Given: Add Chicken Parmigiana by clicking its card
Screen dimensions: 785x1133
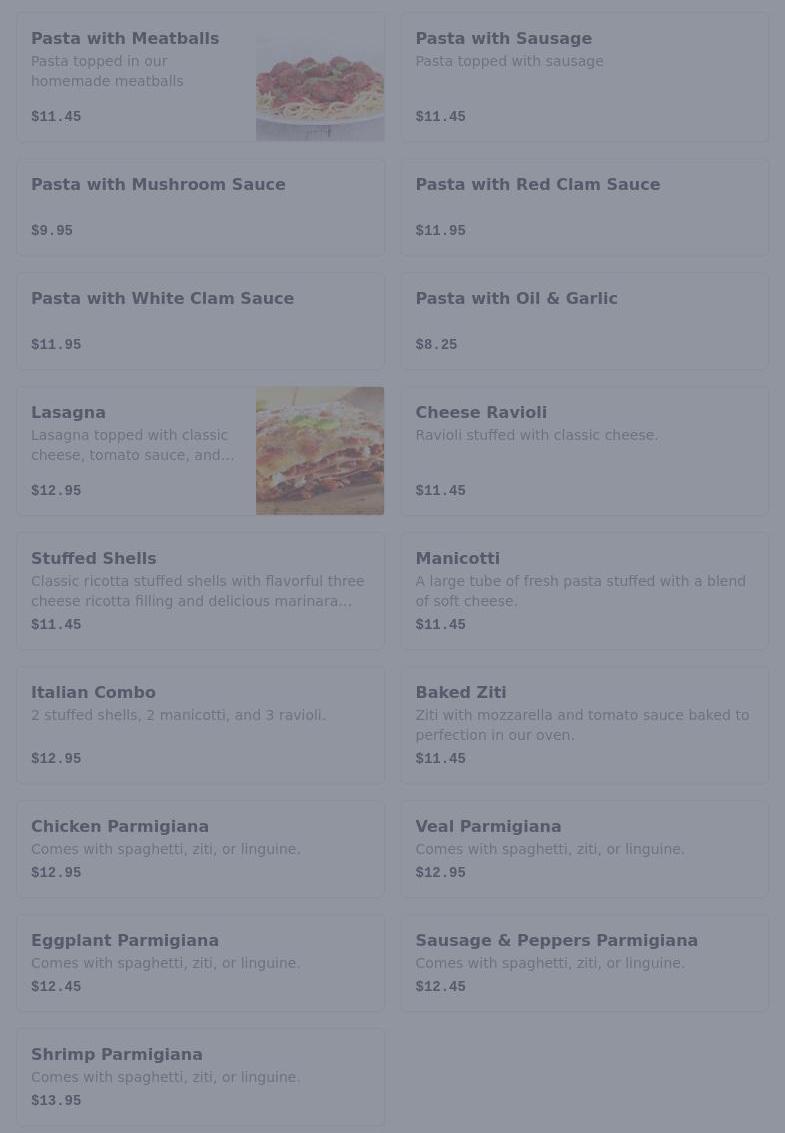Looking at the screenshot, I should tap(200, 849).
